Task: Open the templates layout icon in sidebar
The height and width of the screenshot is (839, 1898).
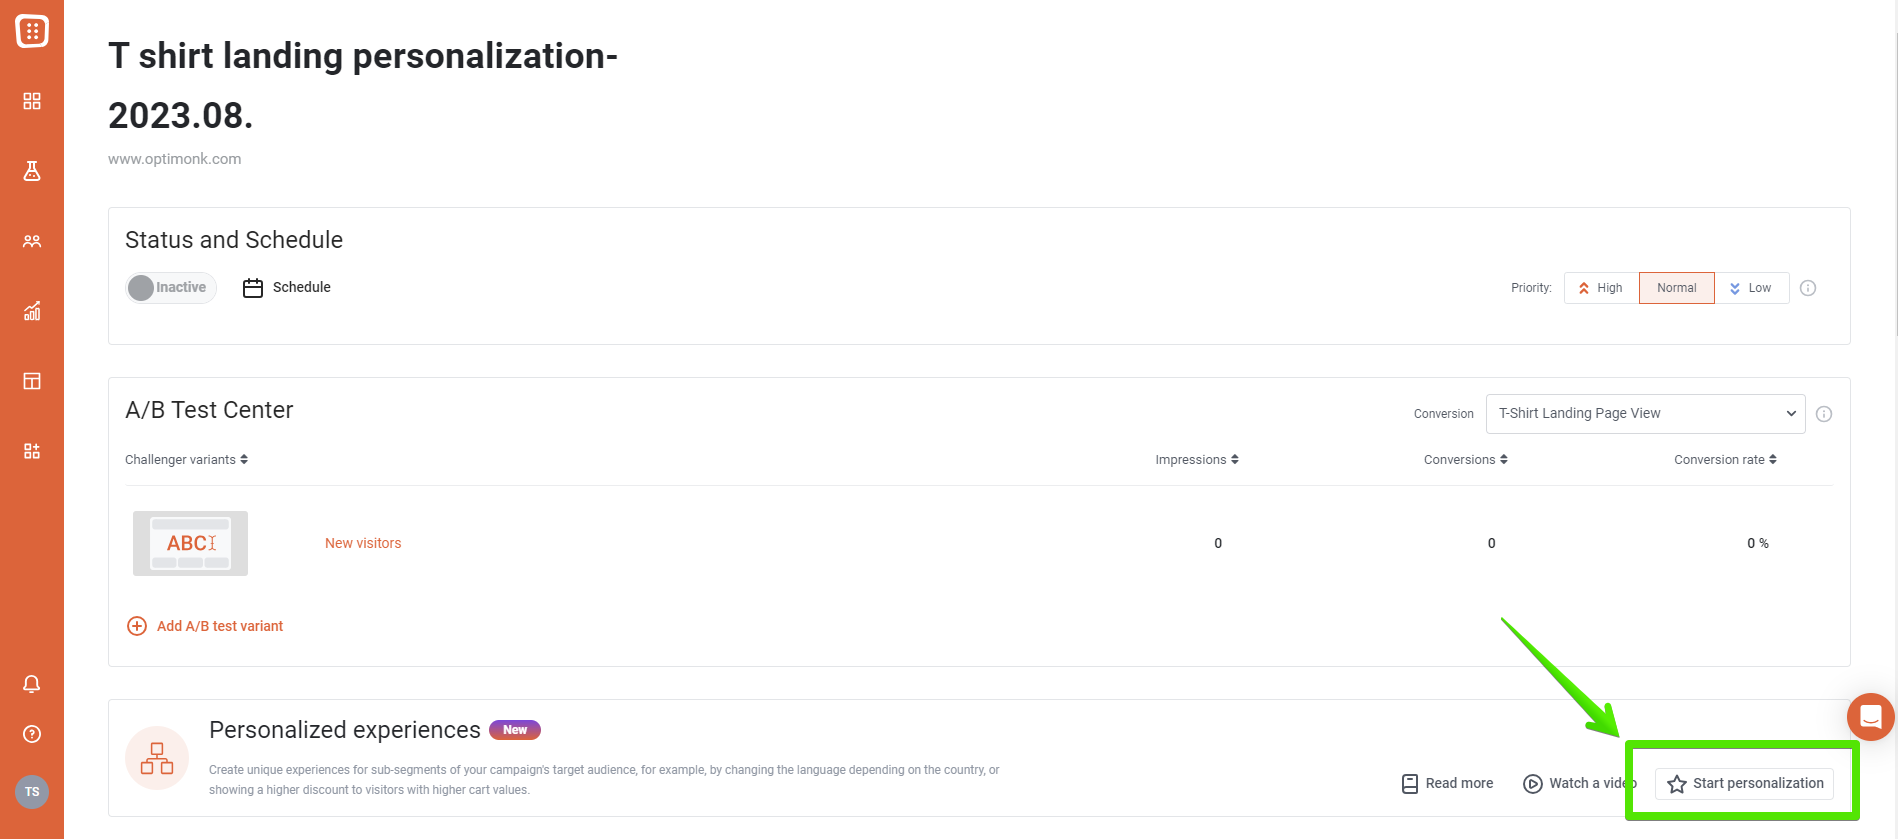Action: click(32, 381)
